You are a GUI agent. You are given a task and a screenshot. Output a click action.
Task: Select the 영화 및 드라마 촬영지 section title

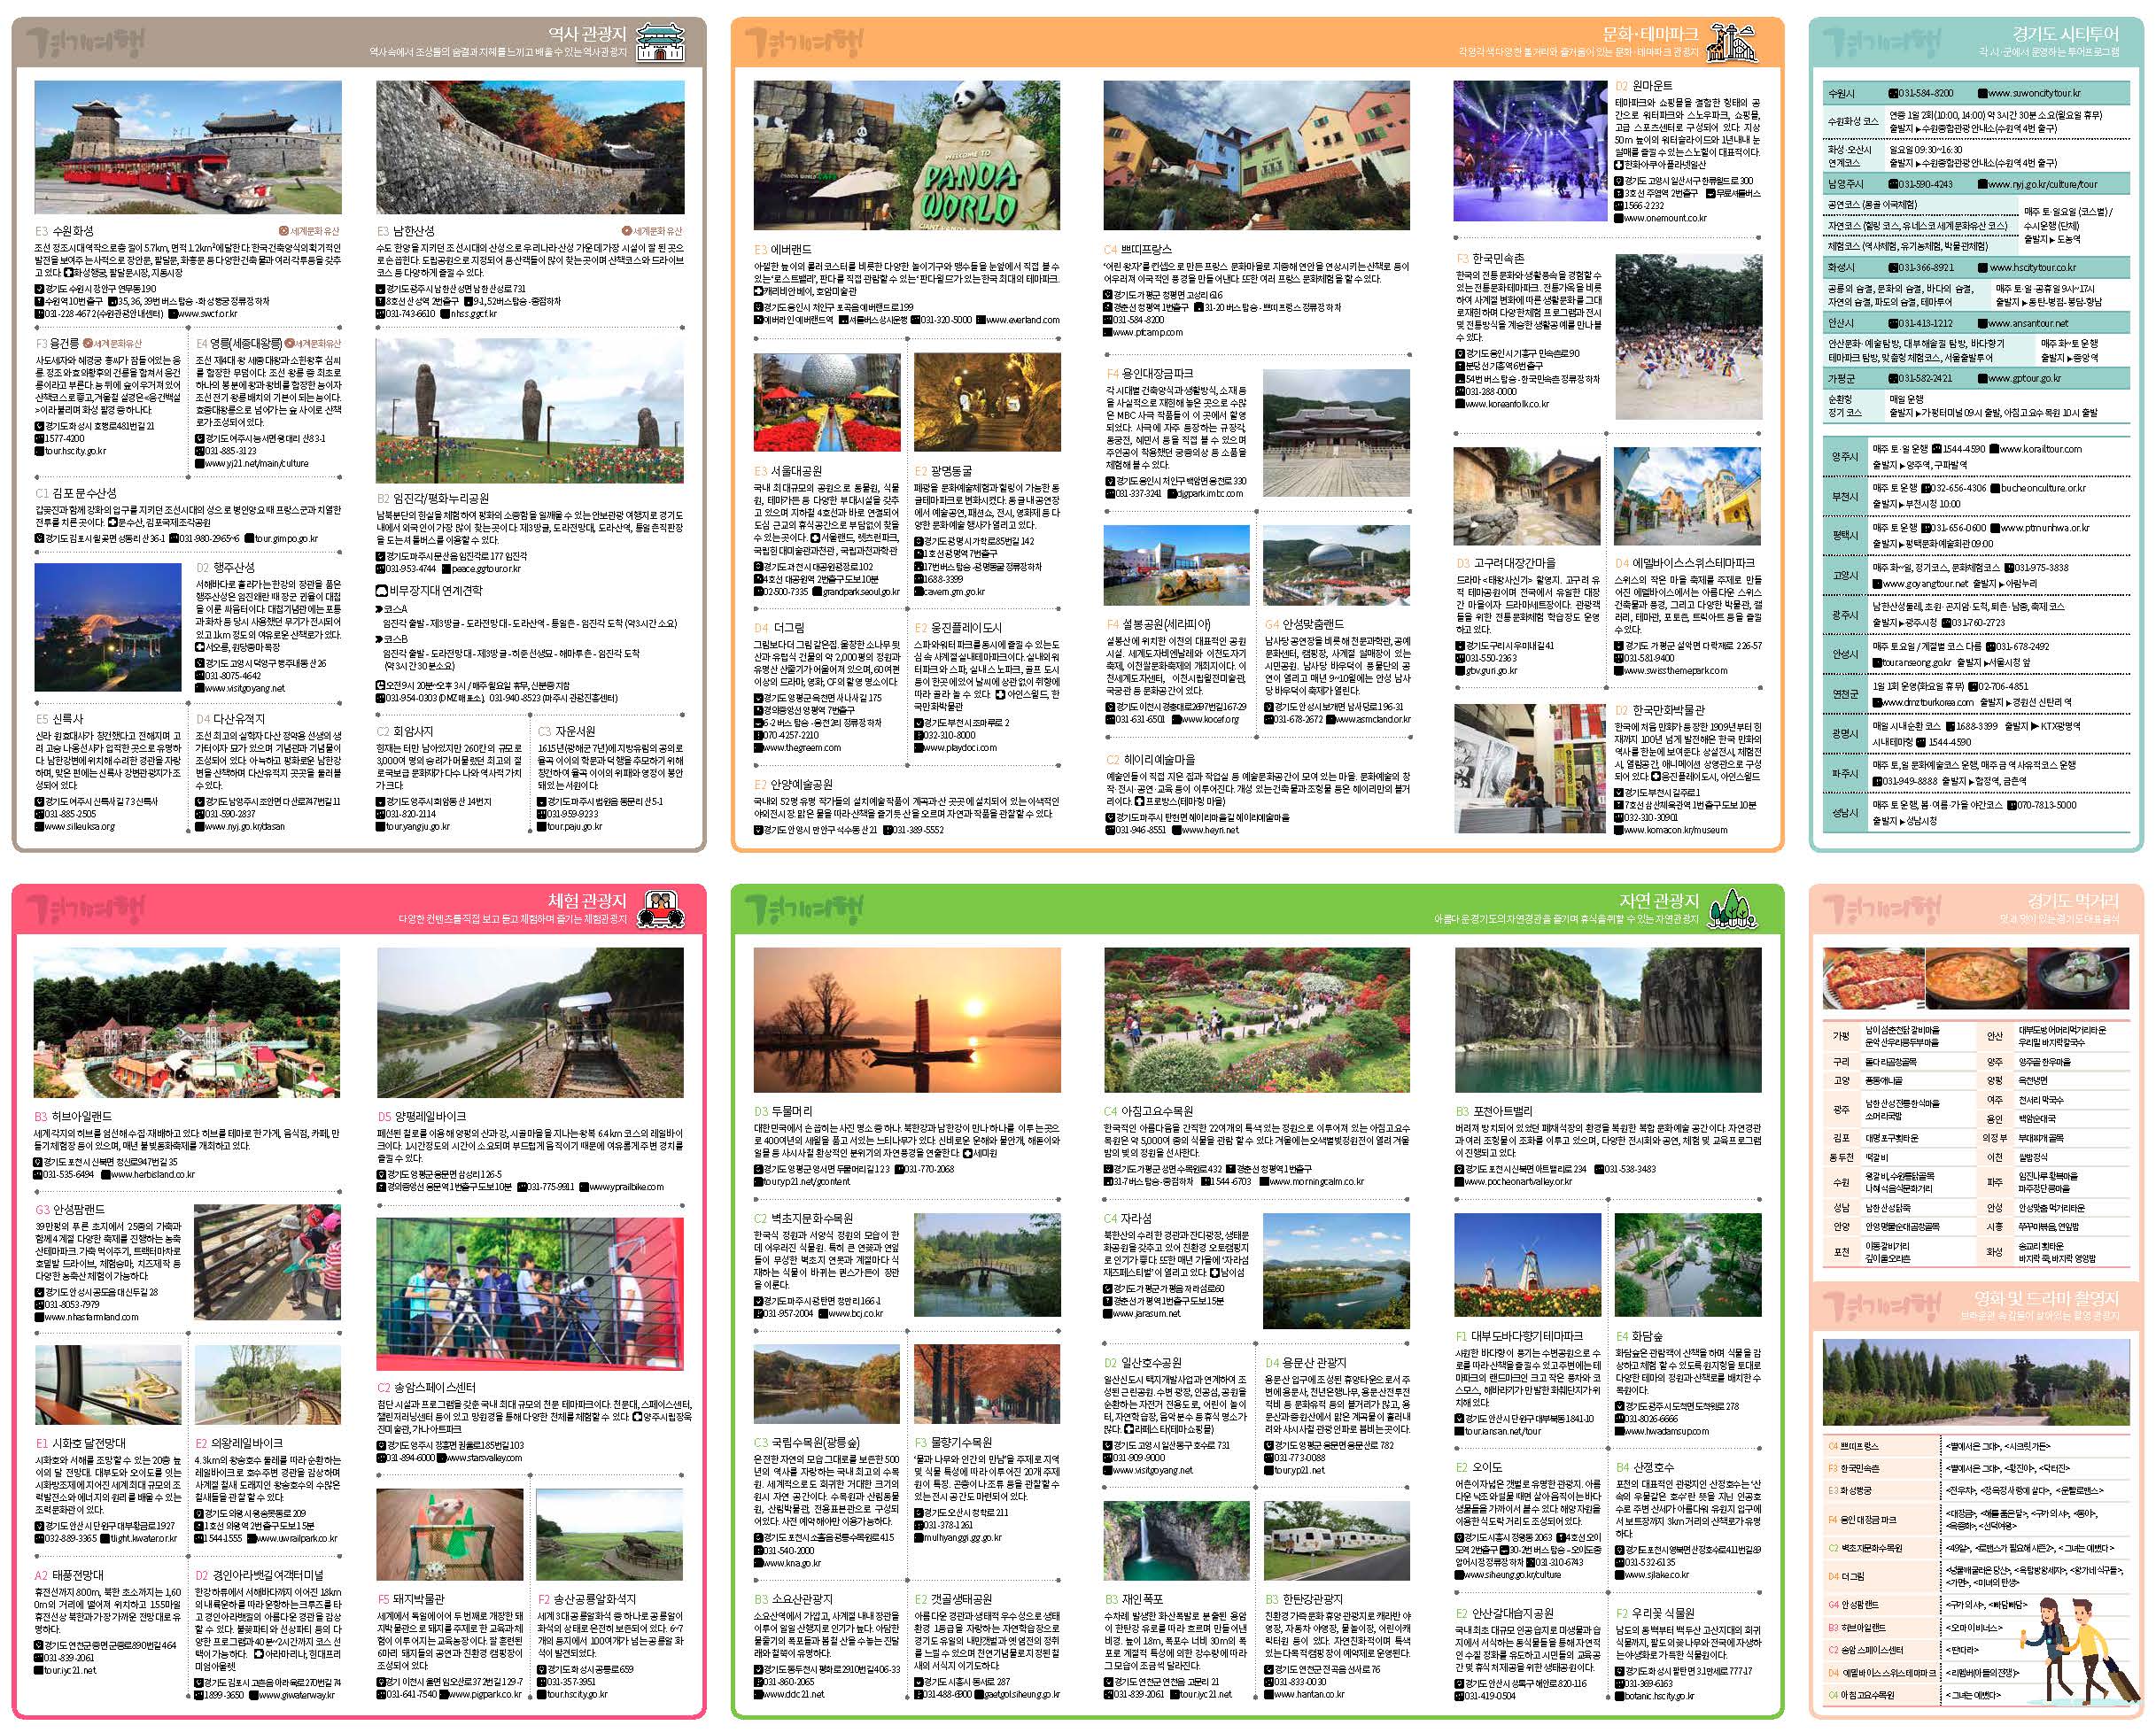pos(2045,1298)
